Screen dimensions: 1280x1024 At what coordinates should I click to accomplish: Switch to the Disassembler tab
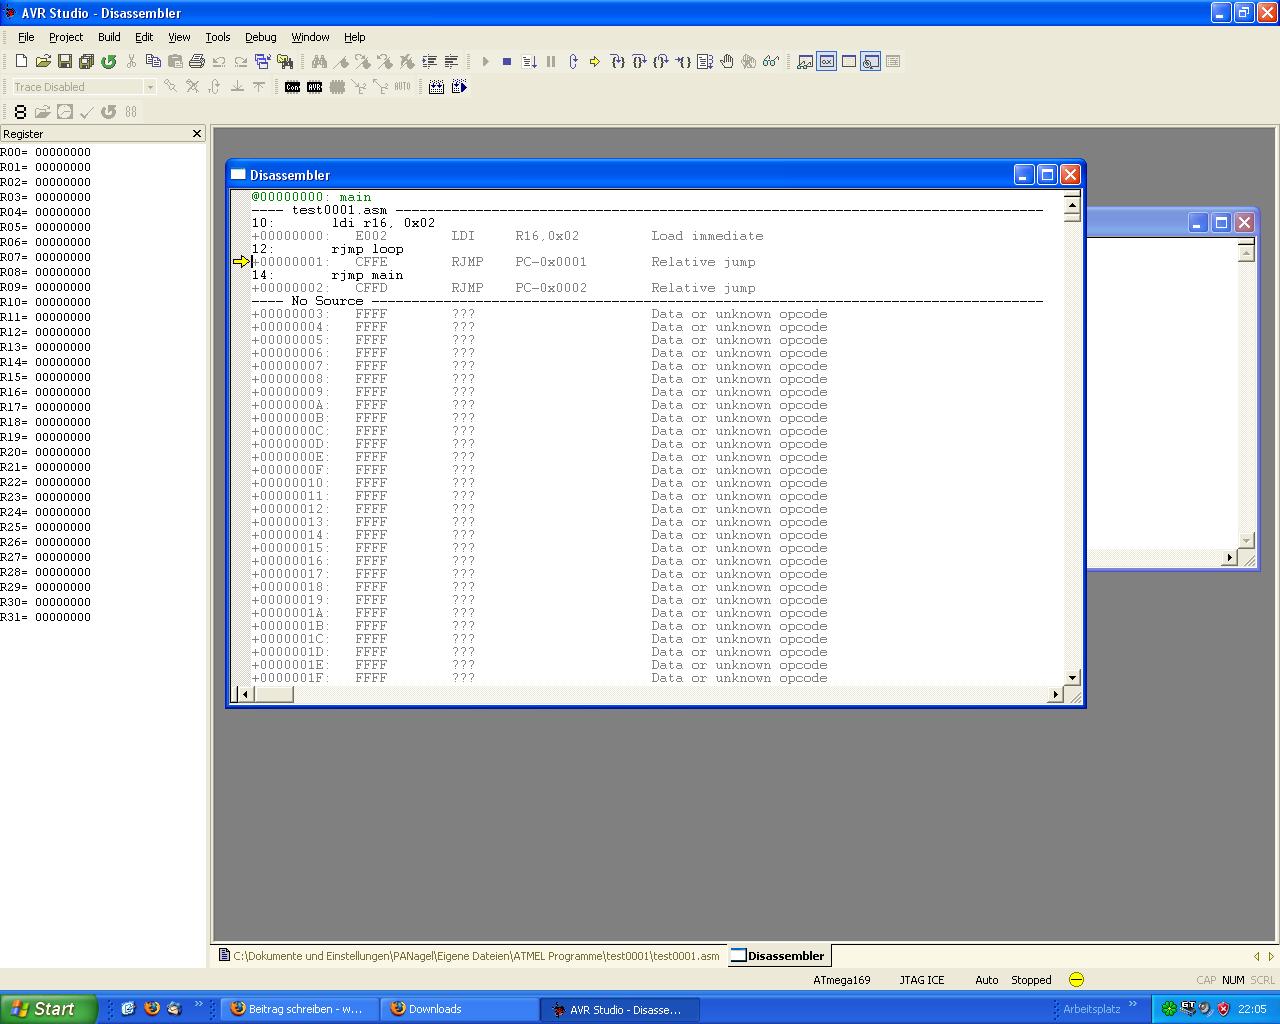(778, 956)
